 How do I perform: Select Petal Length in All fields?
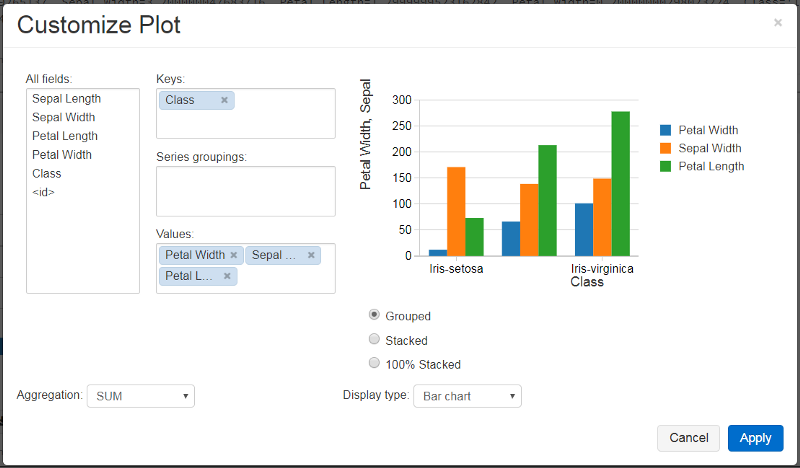coord(65,136)
